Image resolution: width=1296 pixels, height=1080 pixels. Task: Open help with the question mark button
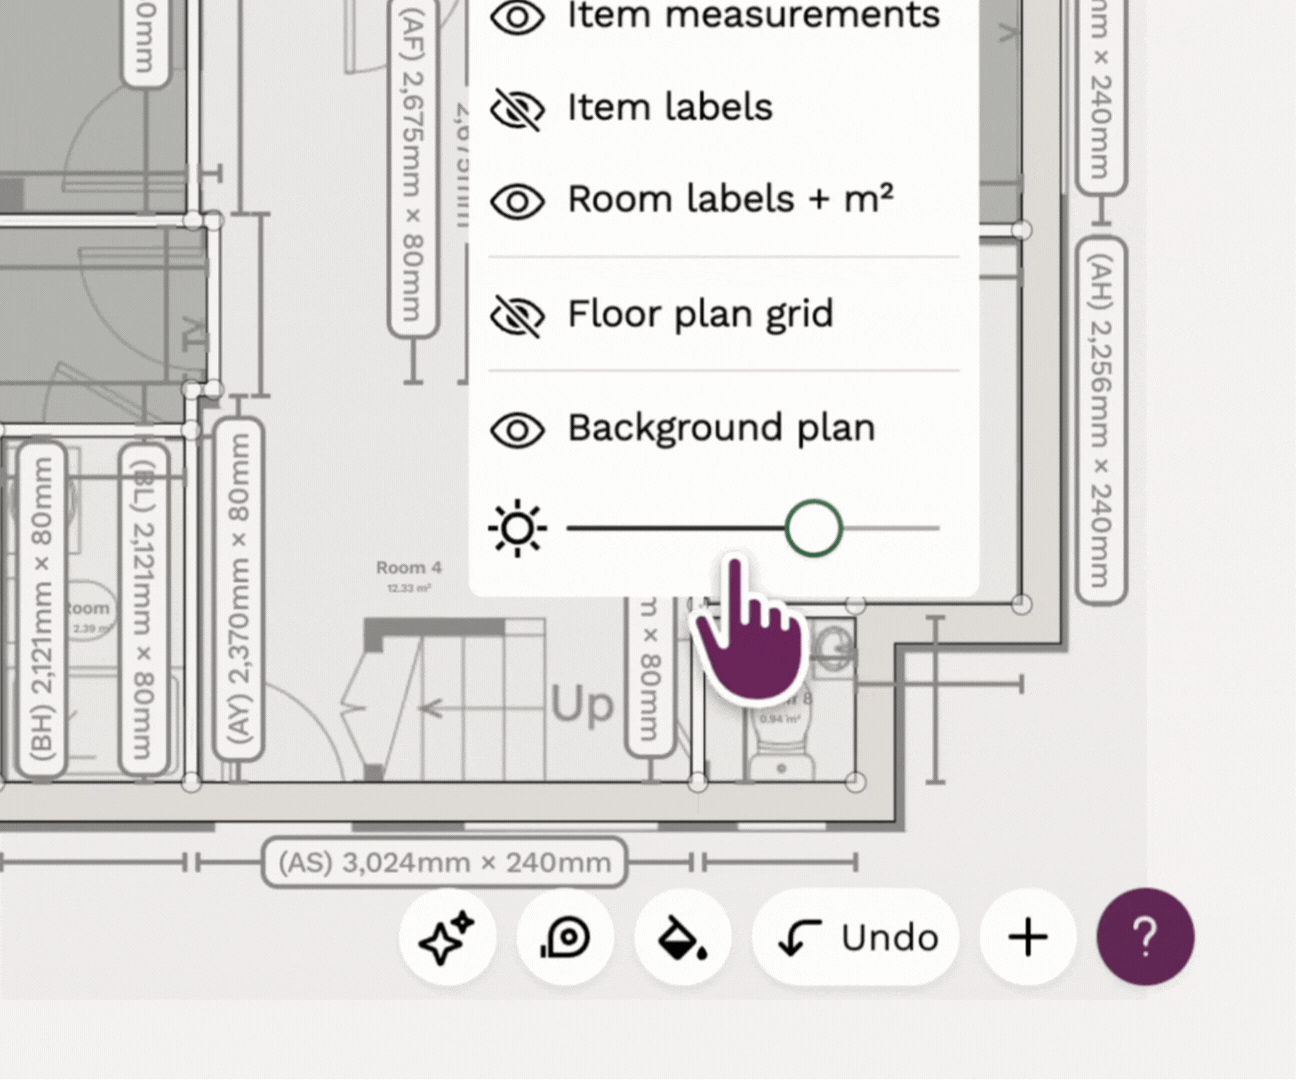[1145, 937]
